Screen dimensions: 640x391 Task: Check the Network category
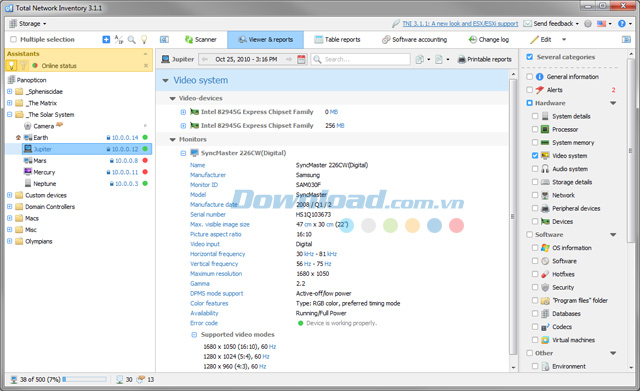point(535,195)
